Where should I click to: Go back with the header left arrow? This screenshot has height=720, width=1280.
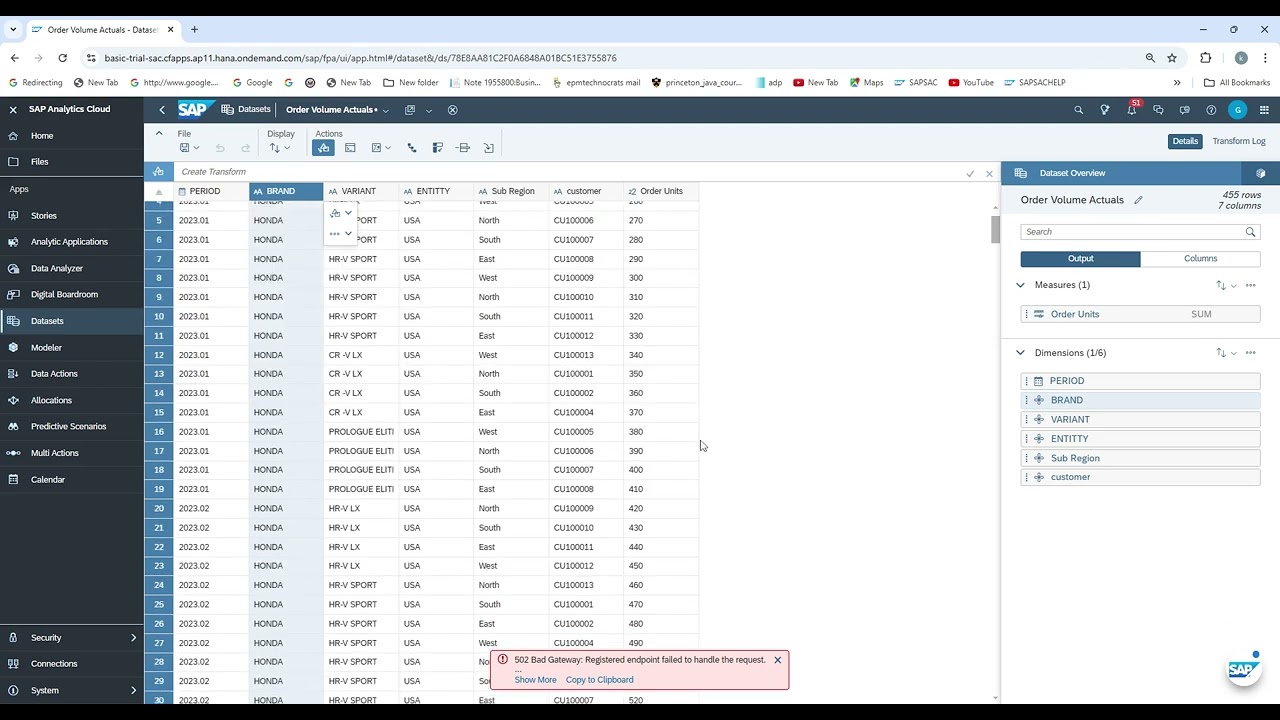(x=162, y=110)
